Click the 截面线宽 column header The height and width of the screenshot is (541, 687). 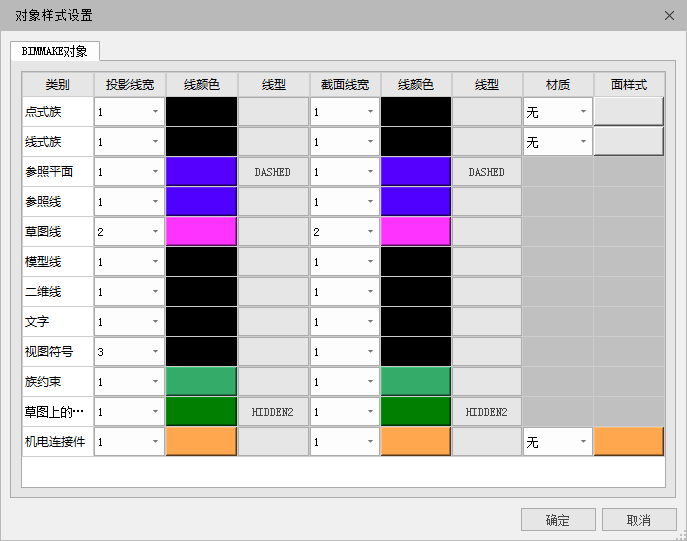[x=345, y=85]
